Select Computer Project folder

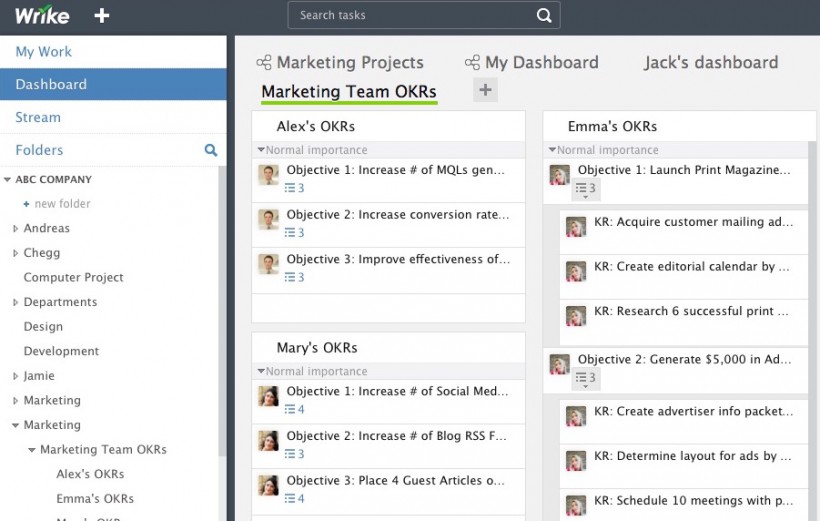(x=73, y=277)
